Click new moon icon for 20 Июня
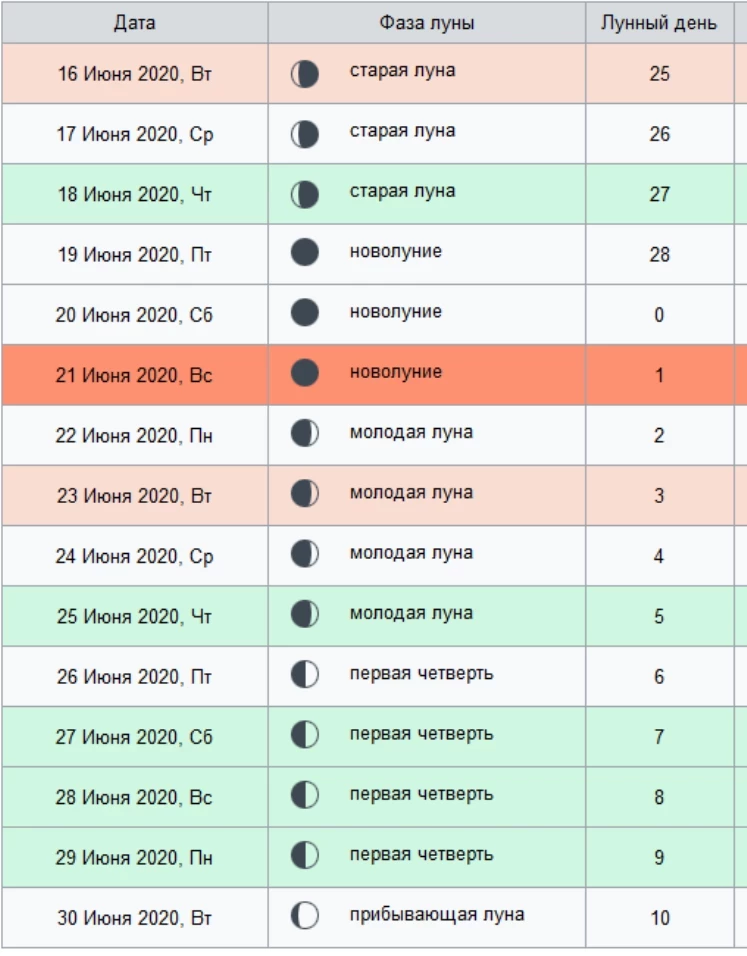 [x=305, y=313]
